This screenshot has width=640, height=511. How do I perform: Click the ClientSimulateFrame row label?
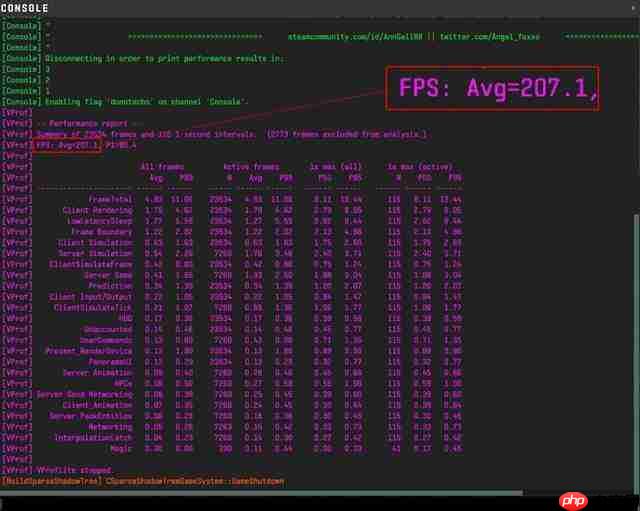91,264
